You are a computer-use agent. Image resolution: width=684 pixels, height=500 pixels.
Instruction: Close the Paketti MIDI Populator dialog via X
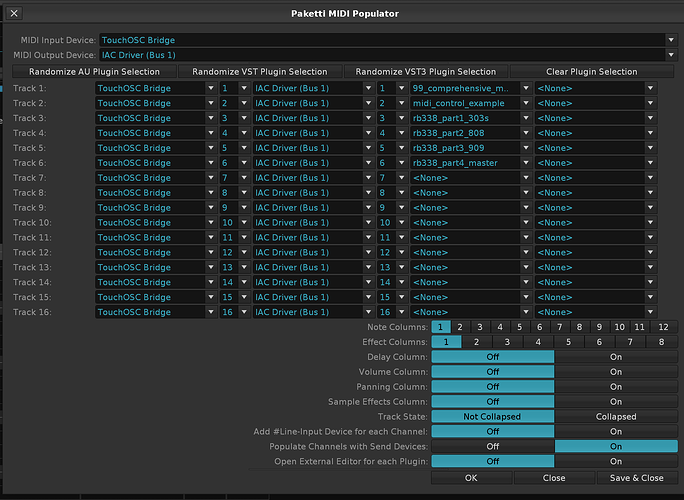coord(14,13)
